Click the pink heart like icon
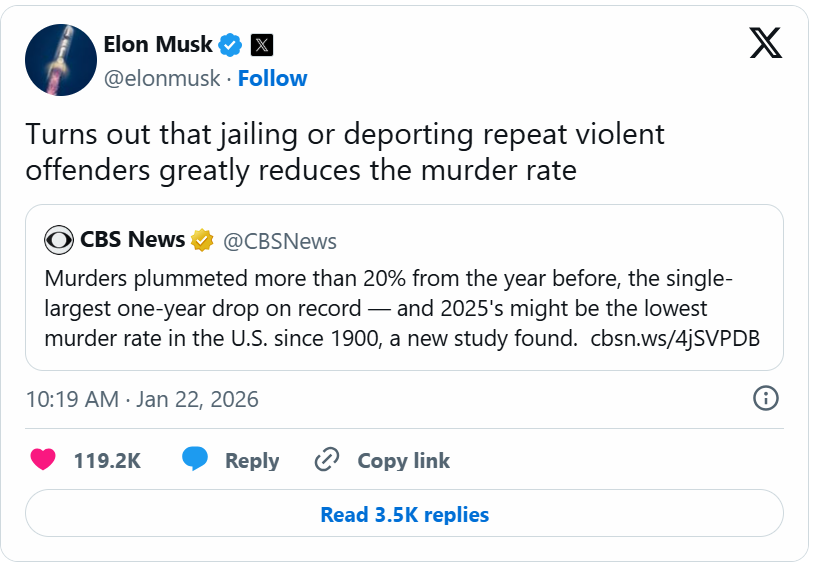Screen dimensions: 823x574 tap(42, 460)
